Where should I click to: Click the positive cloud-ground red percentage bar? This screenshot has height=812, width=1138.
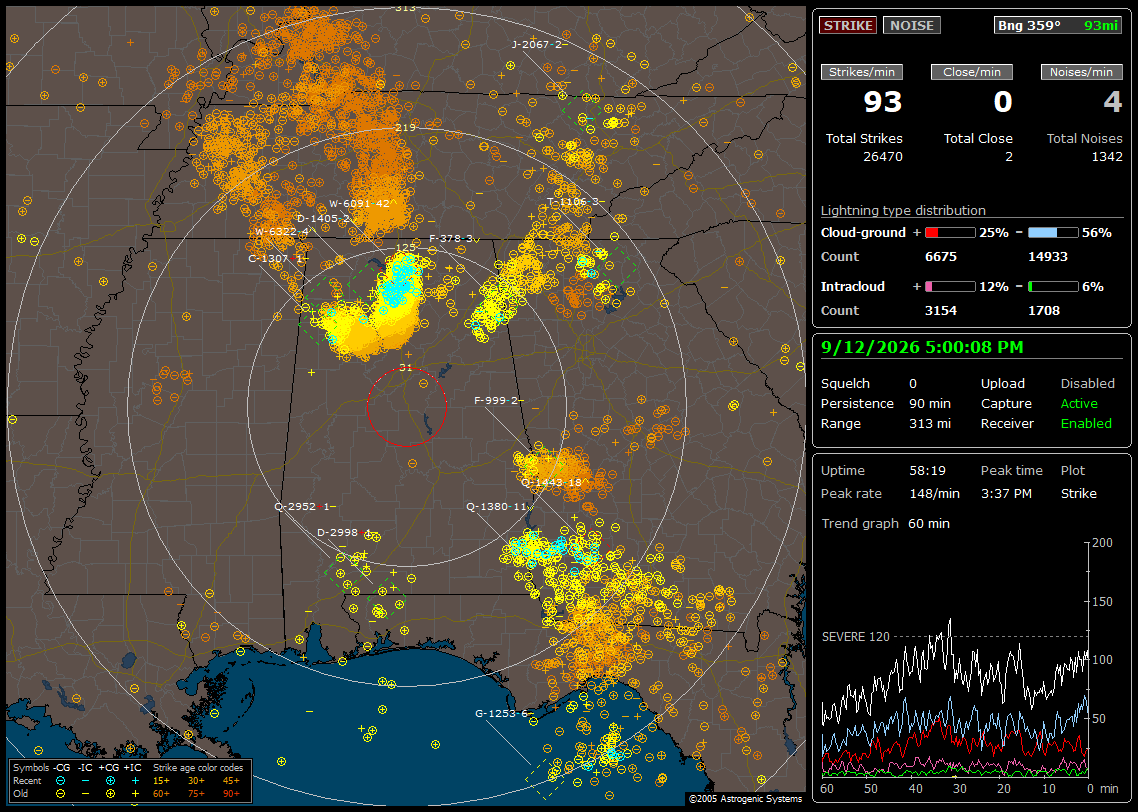click(x=950, y=233)
